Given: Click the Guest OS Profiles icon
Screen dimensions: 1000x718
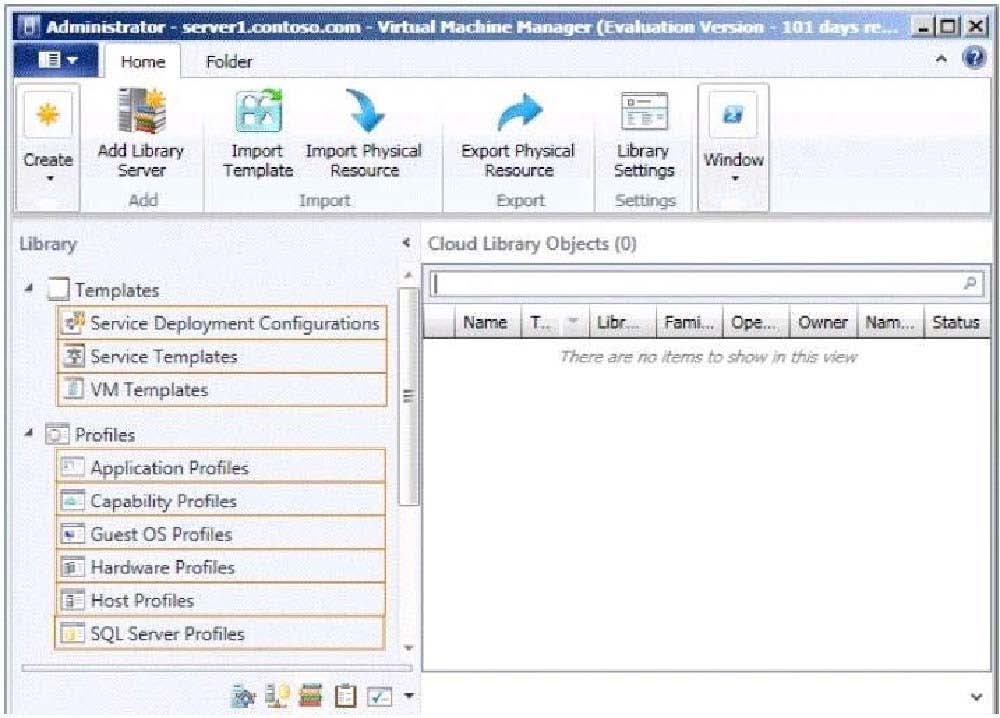Looking at the screenshot, I should tap(71, 533).
